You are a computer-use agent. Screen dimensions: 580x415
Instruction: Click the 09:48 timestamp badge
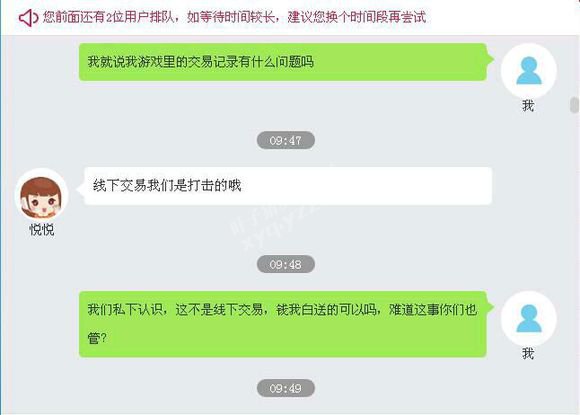(286, 264)
